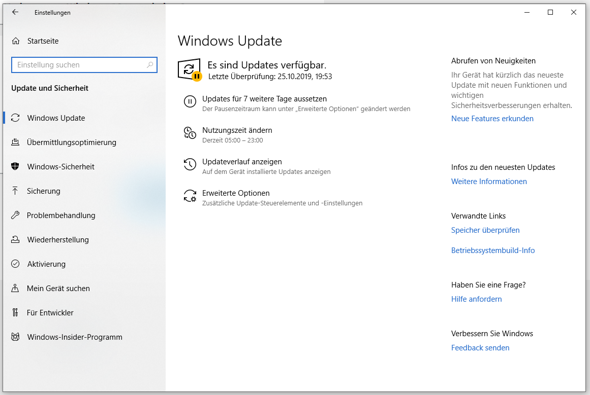Click the Update und Sicherheit heading
This screenshot has width=590, height=395.
50,88
